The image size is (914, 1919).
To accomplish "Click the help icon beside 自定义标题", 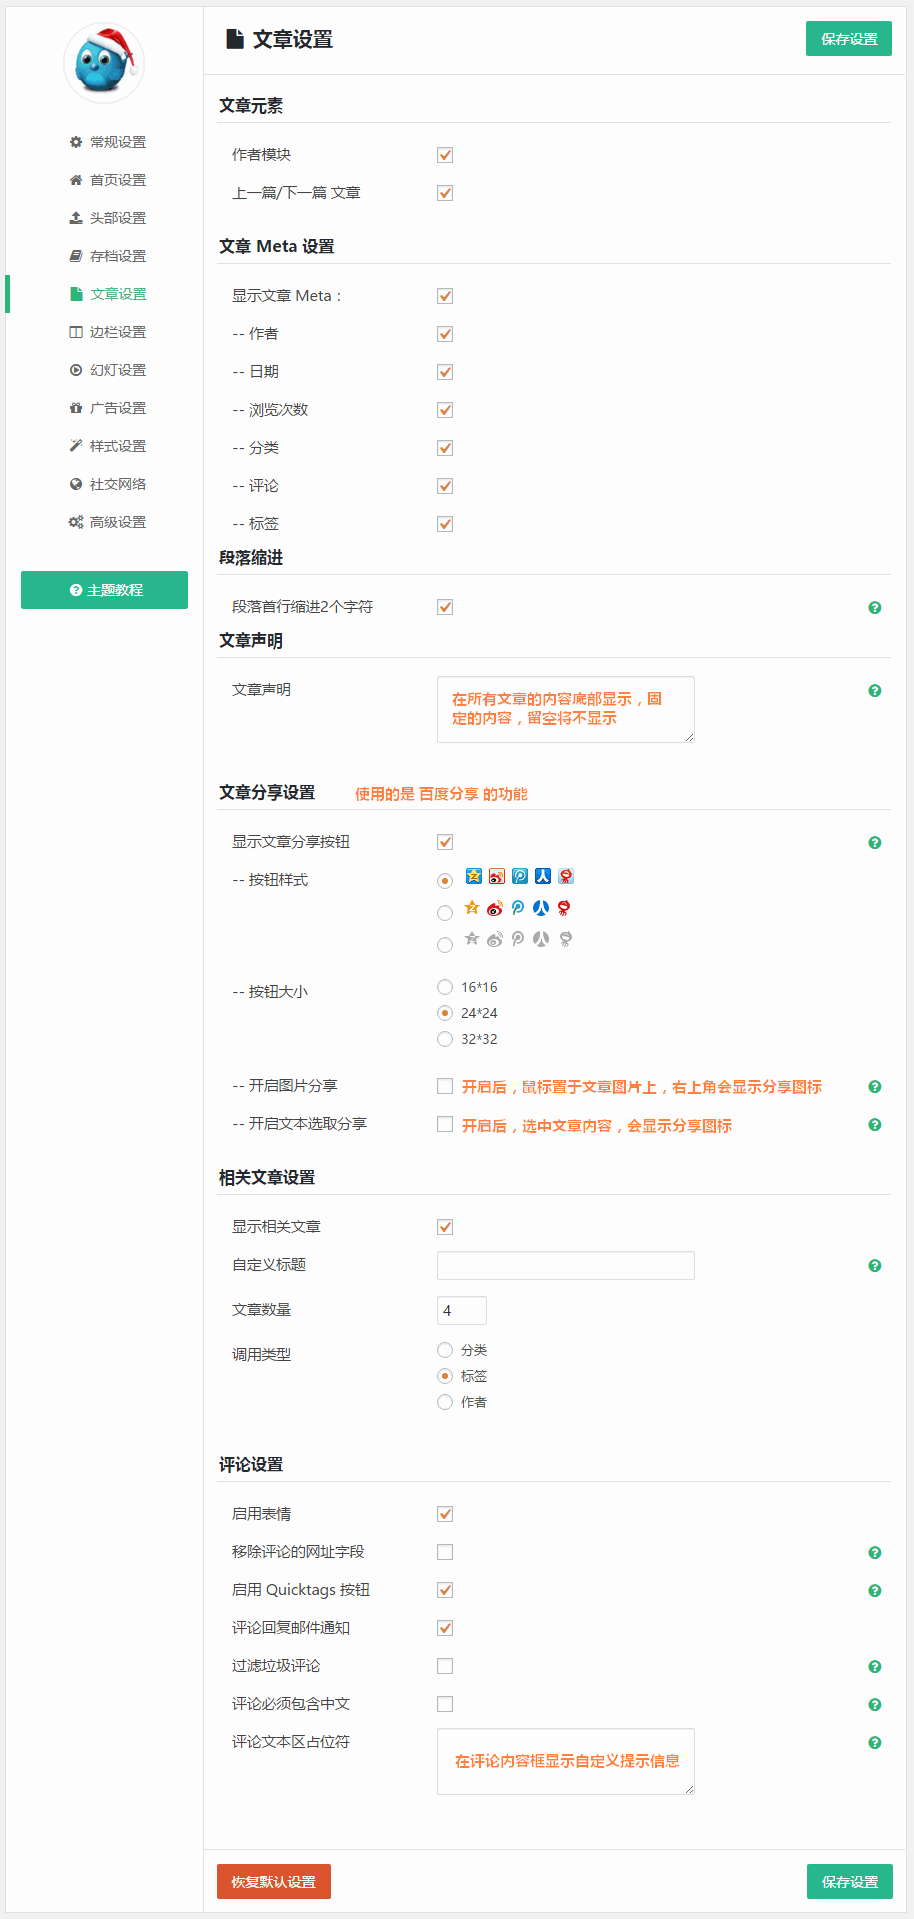I will pyautogui.click(x=875, y=1266).
